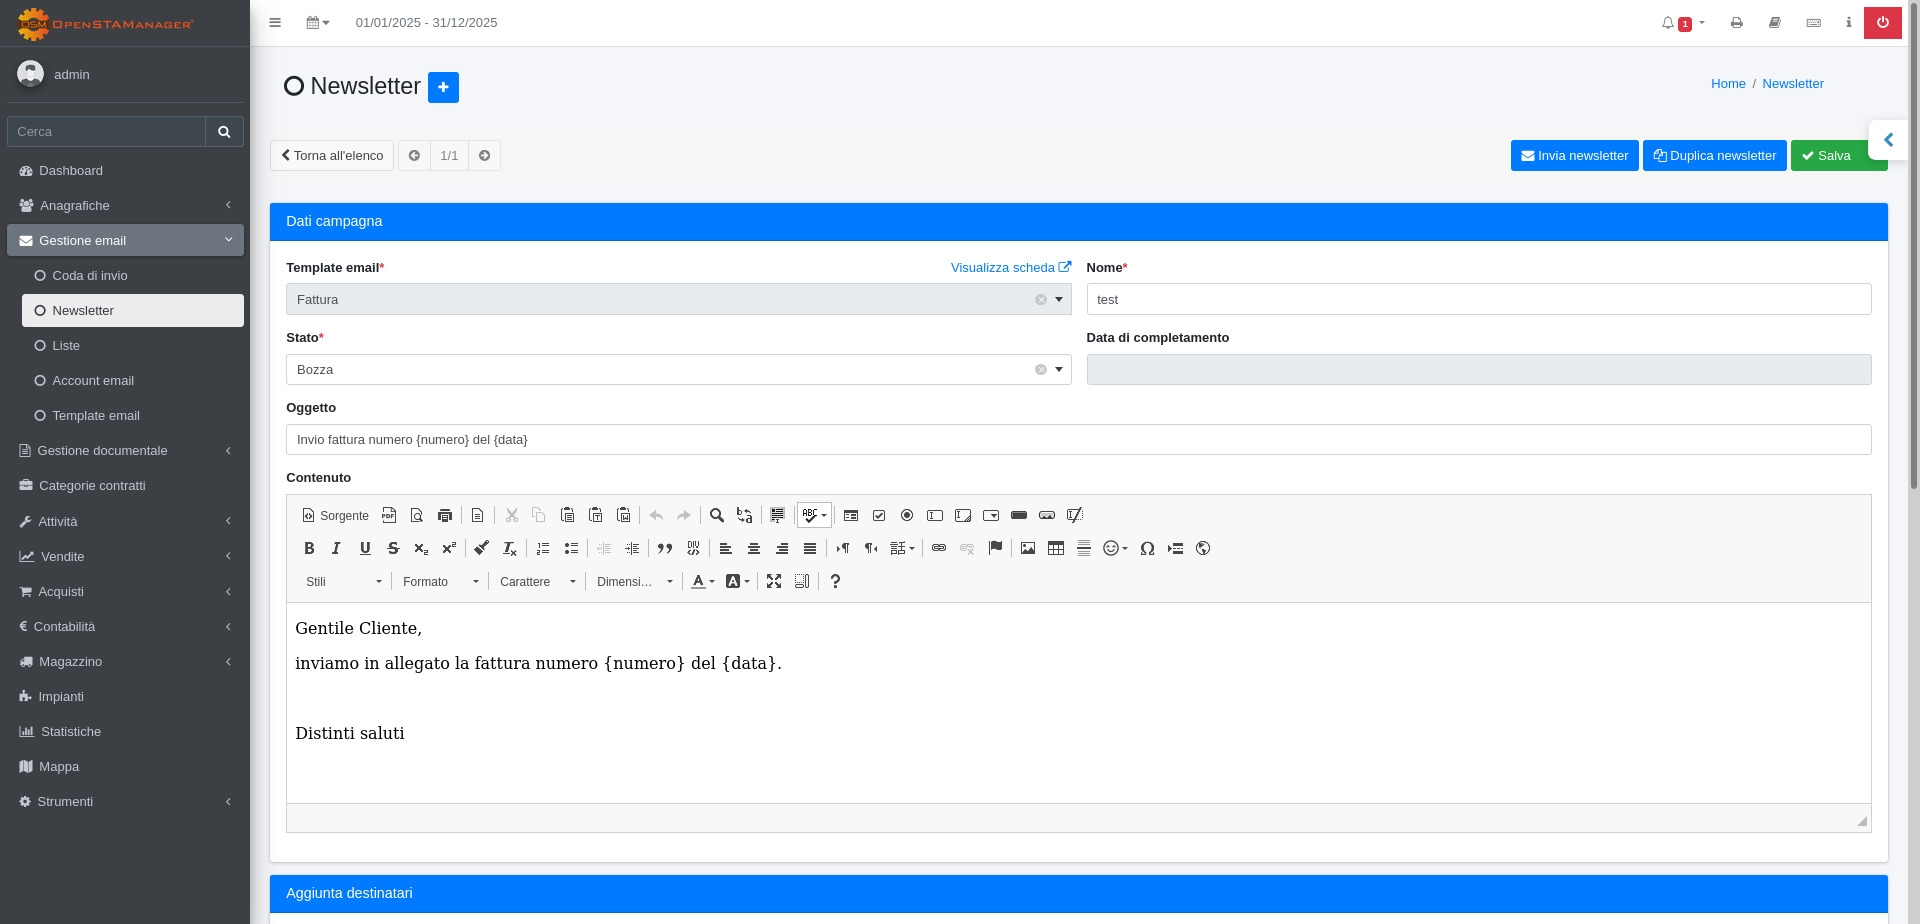
Task: Maximize the editor with fullscreen icon
Action: pyautogui.click(x=773, y=581)
